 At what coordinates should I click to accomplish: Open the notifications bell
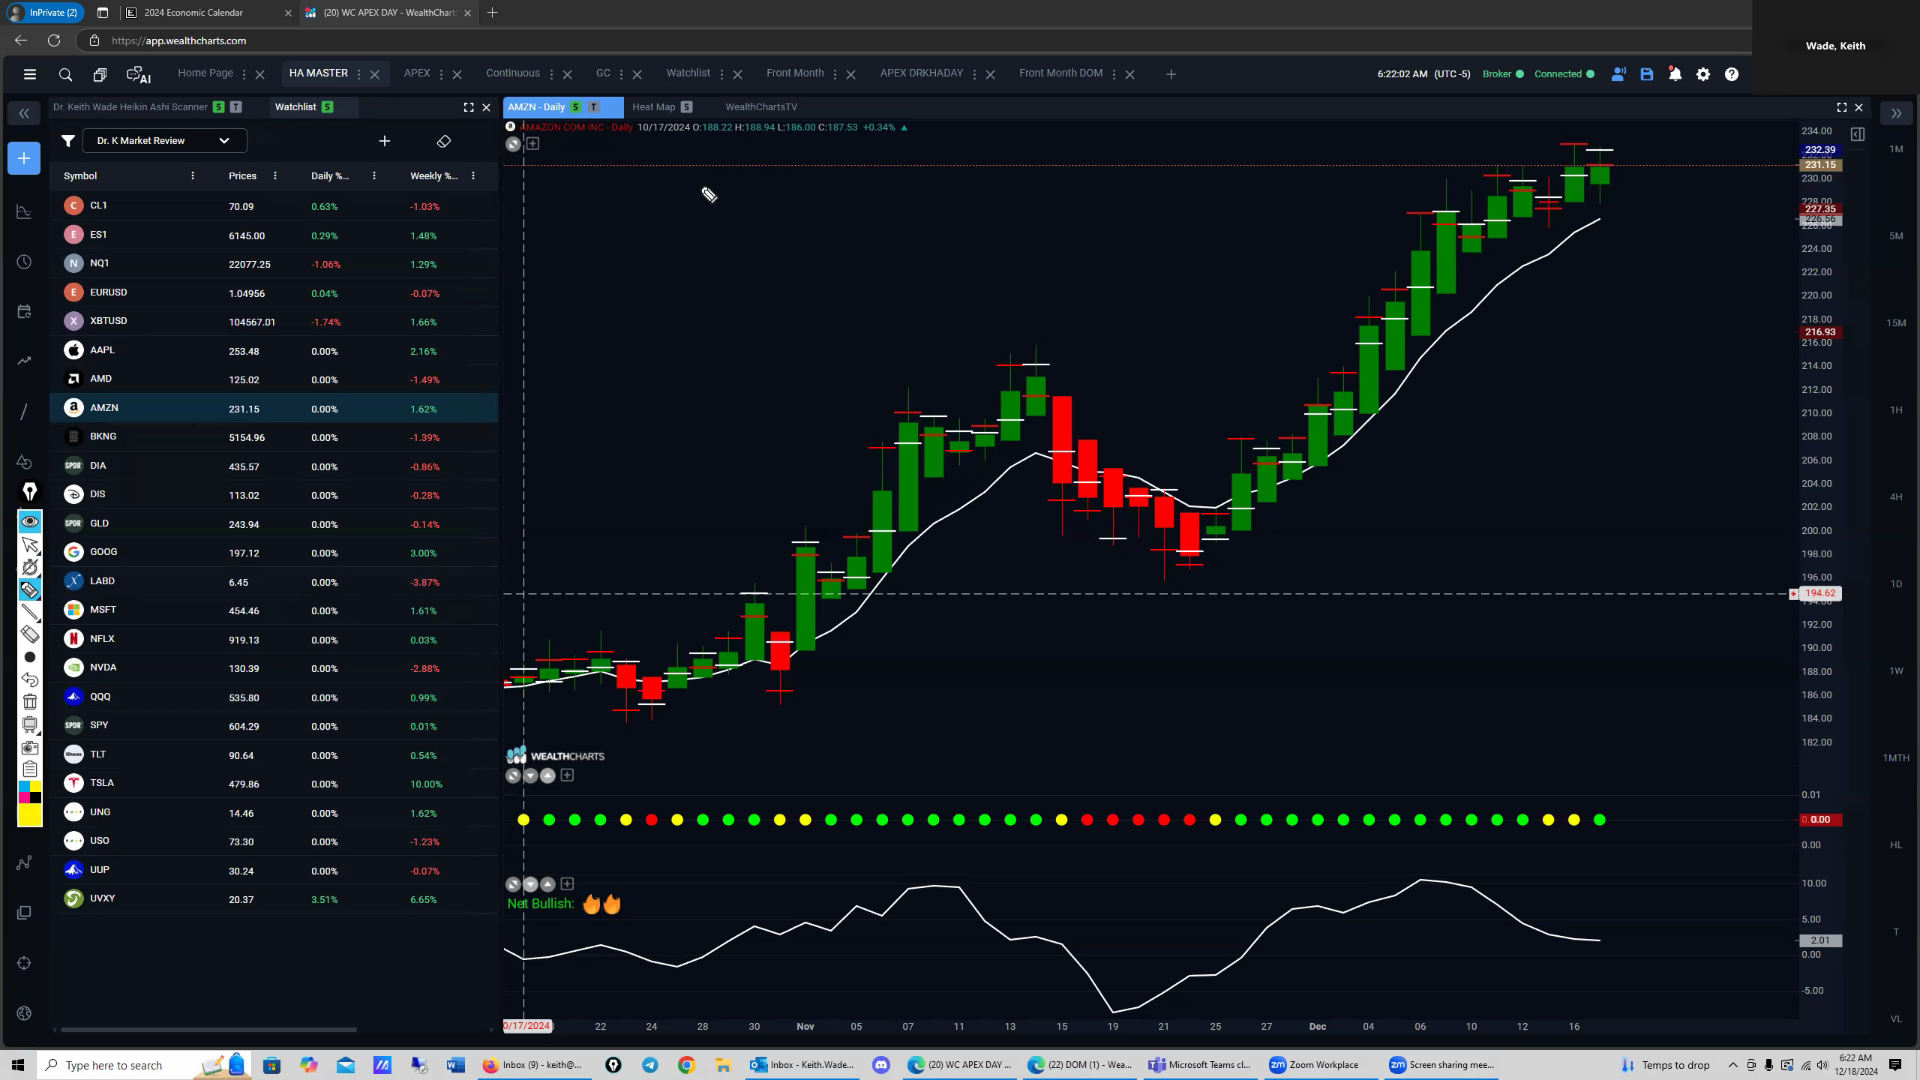pyautogui.click(x=1675, y=74)
